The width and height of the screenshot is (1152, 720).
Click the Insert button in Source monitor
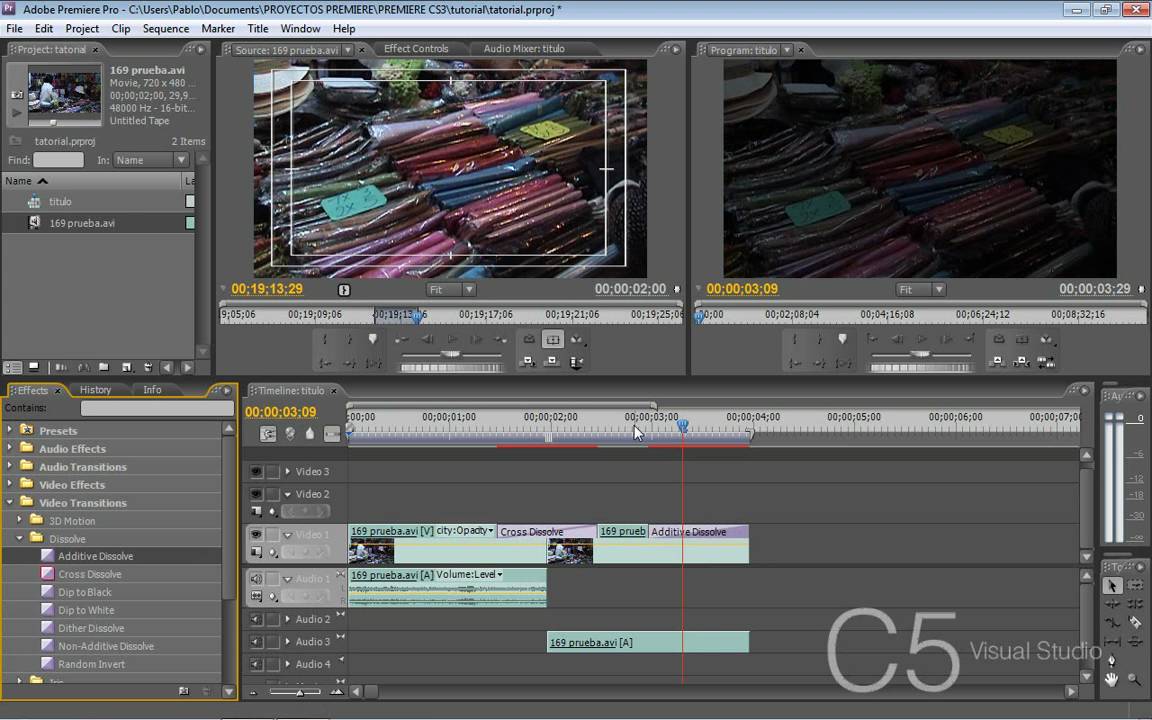tap(528, 361)
